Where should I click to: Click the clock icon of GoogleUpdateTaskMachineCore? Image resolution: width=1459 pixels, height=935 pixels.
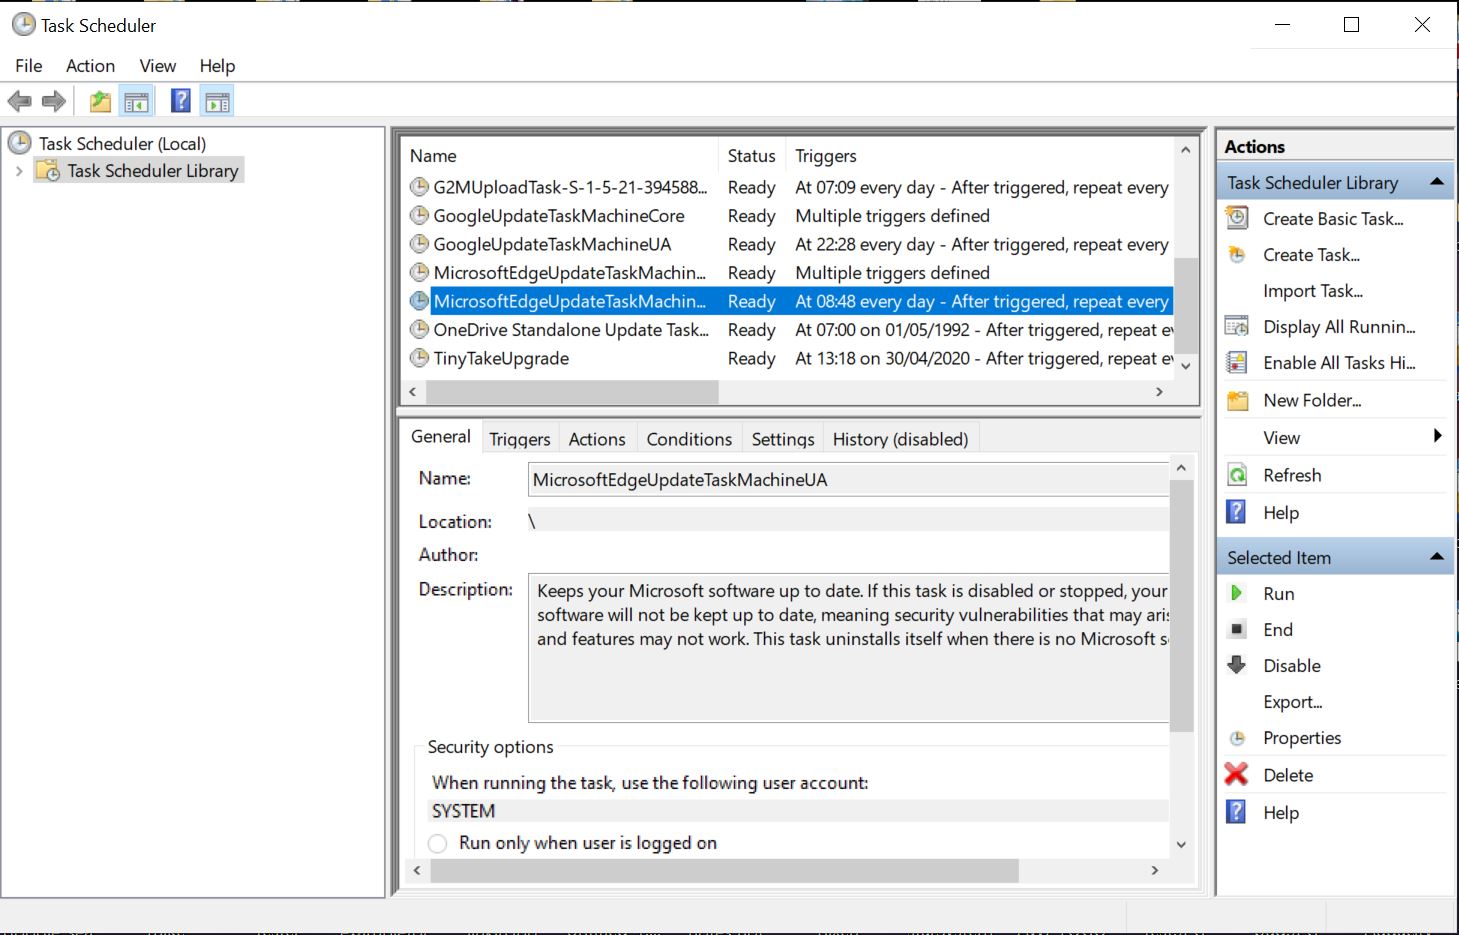(x=419, y=215)
